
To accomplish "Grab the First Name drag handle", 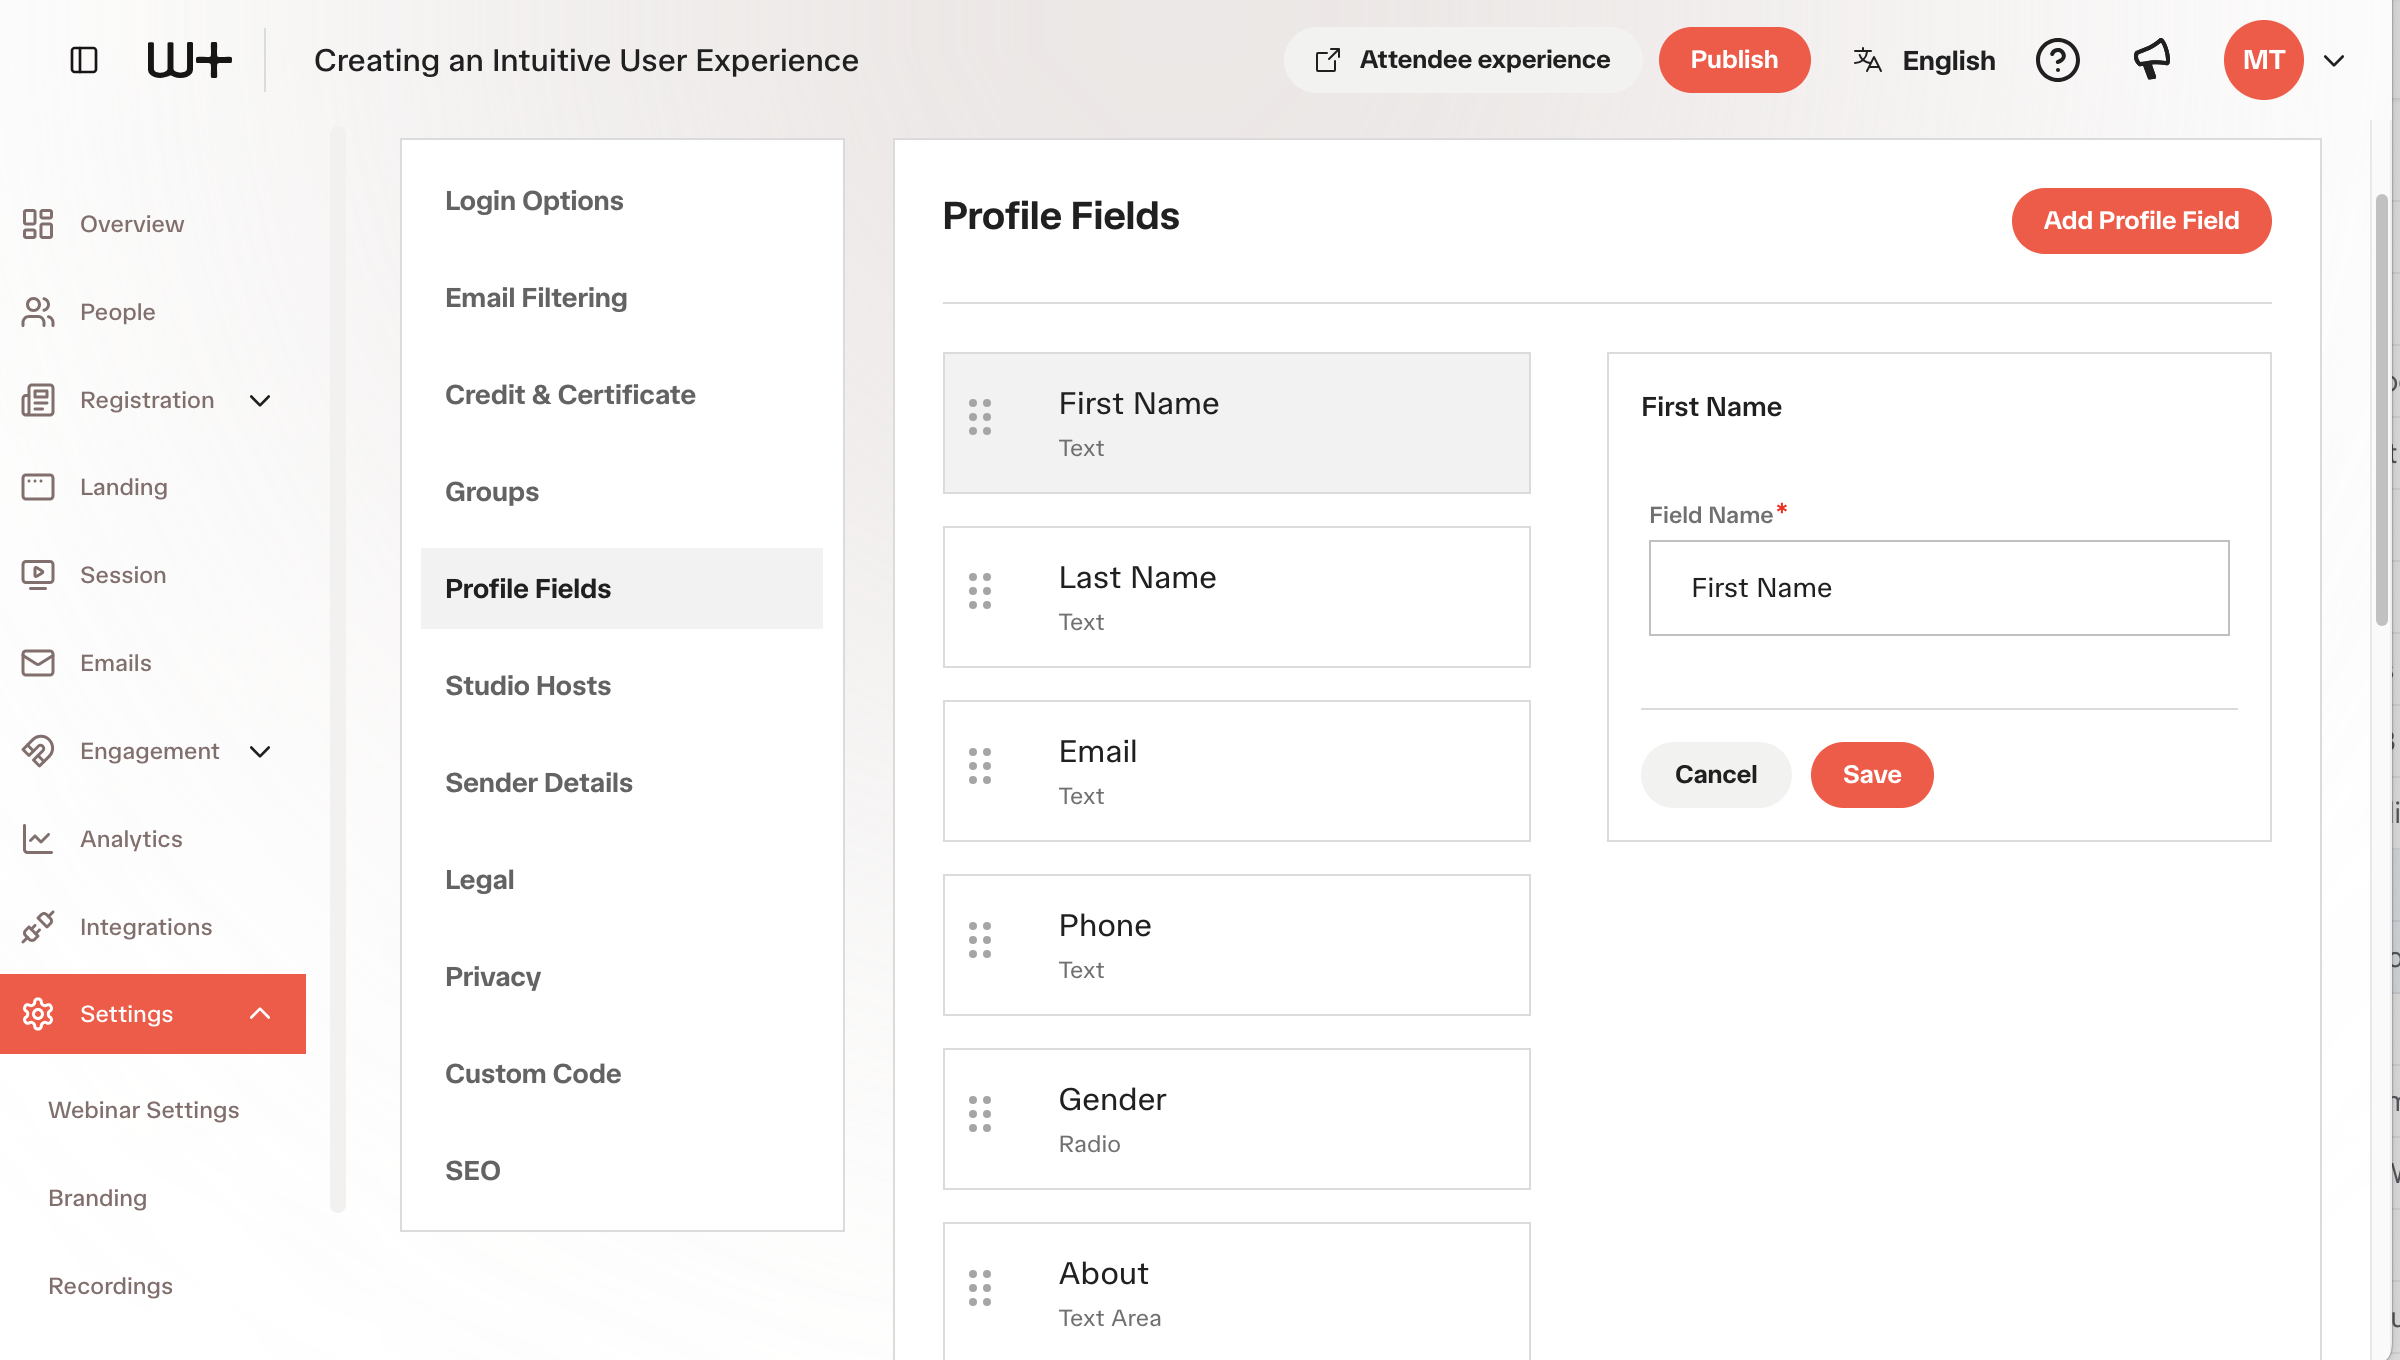I will [x=980, y=417].
